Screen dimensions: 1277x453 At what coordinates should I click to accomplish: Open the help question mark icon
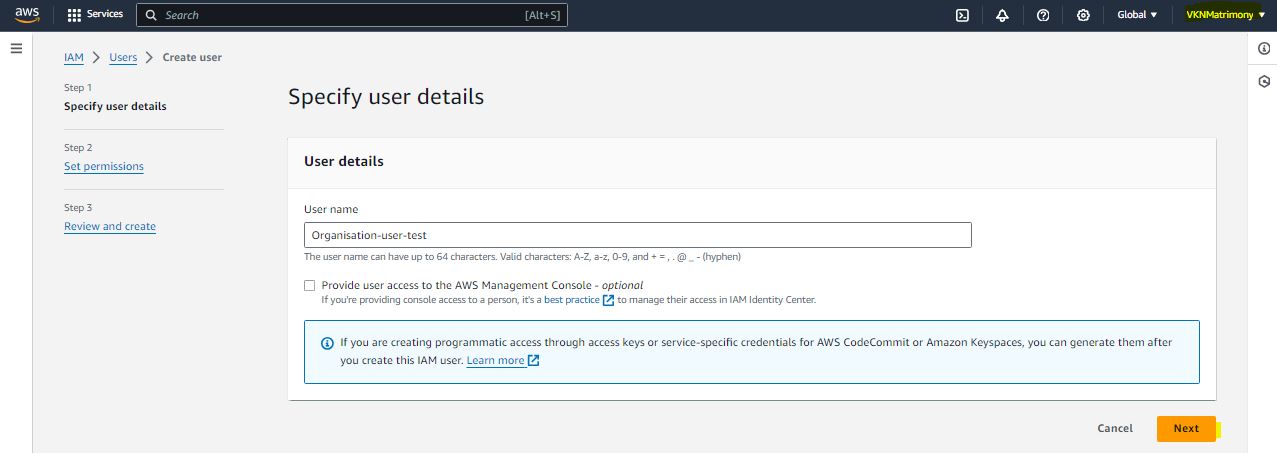tap(1043, 15)
